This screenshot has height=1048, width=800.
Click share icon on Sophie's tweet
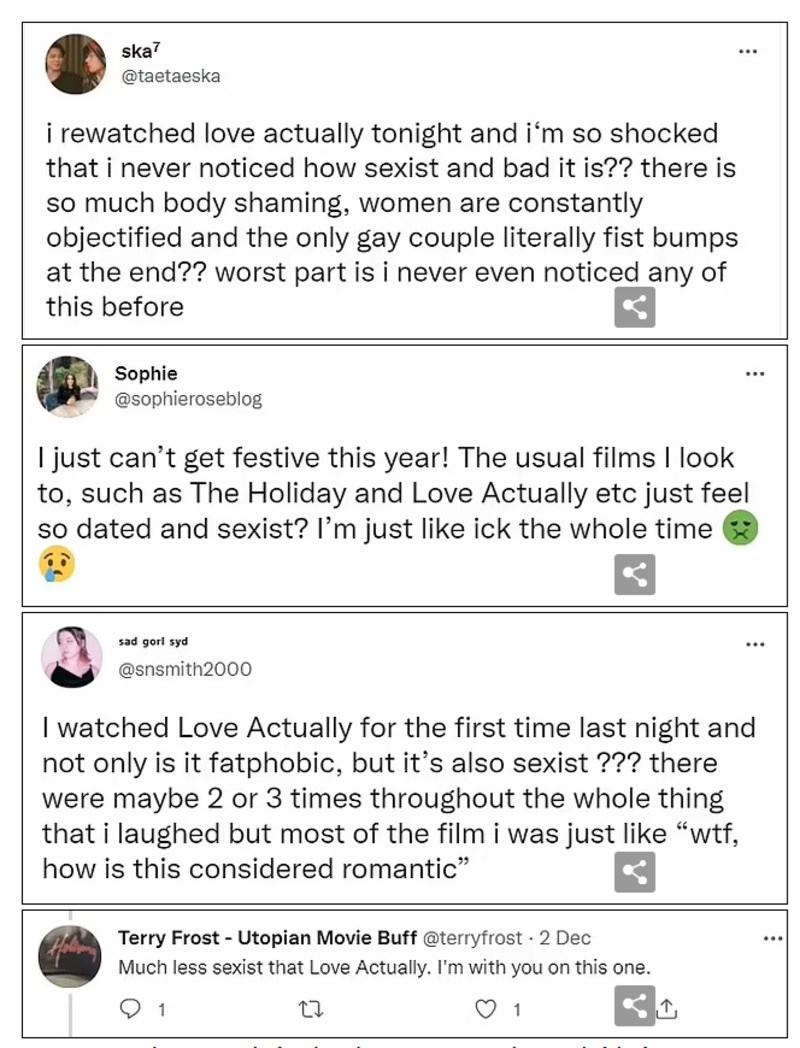click(634, 574)
